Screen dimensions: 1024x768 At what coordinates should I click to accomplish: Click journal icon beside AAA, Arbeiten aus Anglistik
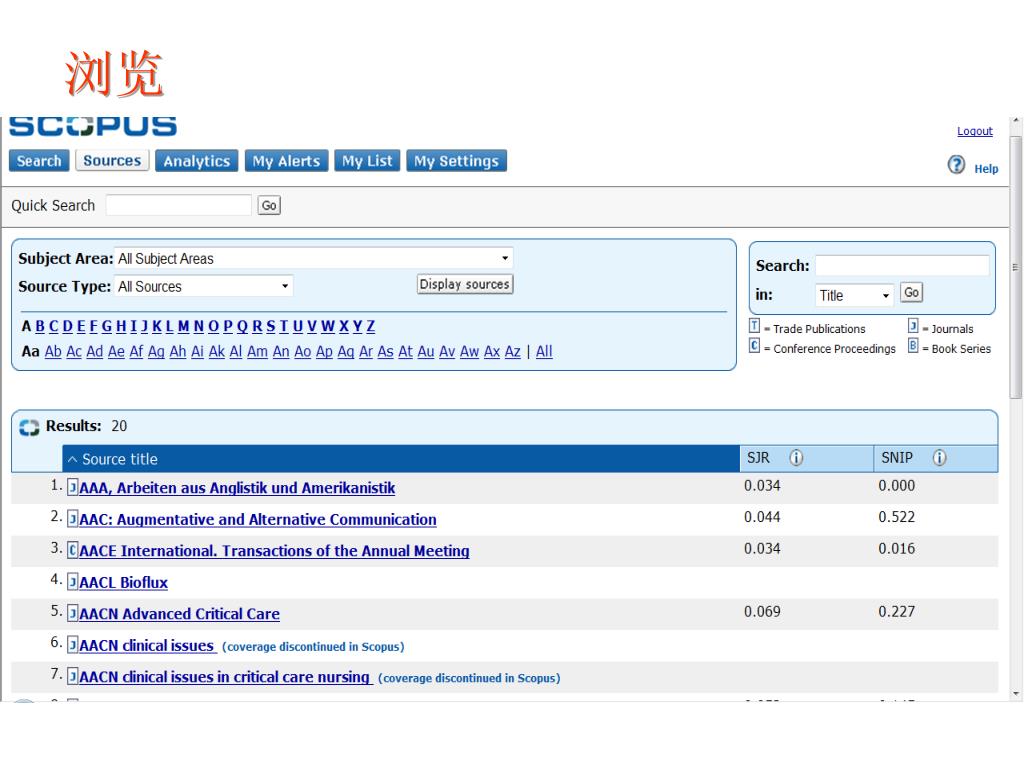point(73,487)
